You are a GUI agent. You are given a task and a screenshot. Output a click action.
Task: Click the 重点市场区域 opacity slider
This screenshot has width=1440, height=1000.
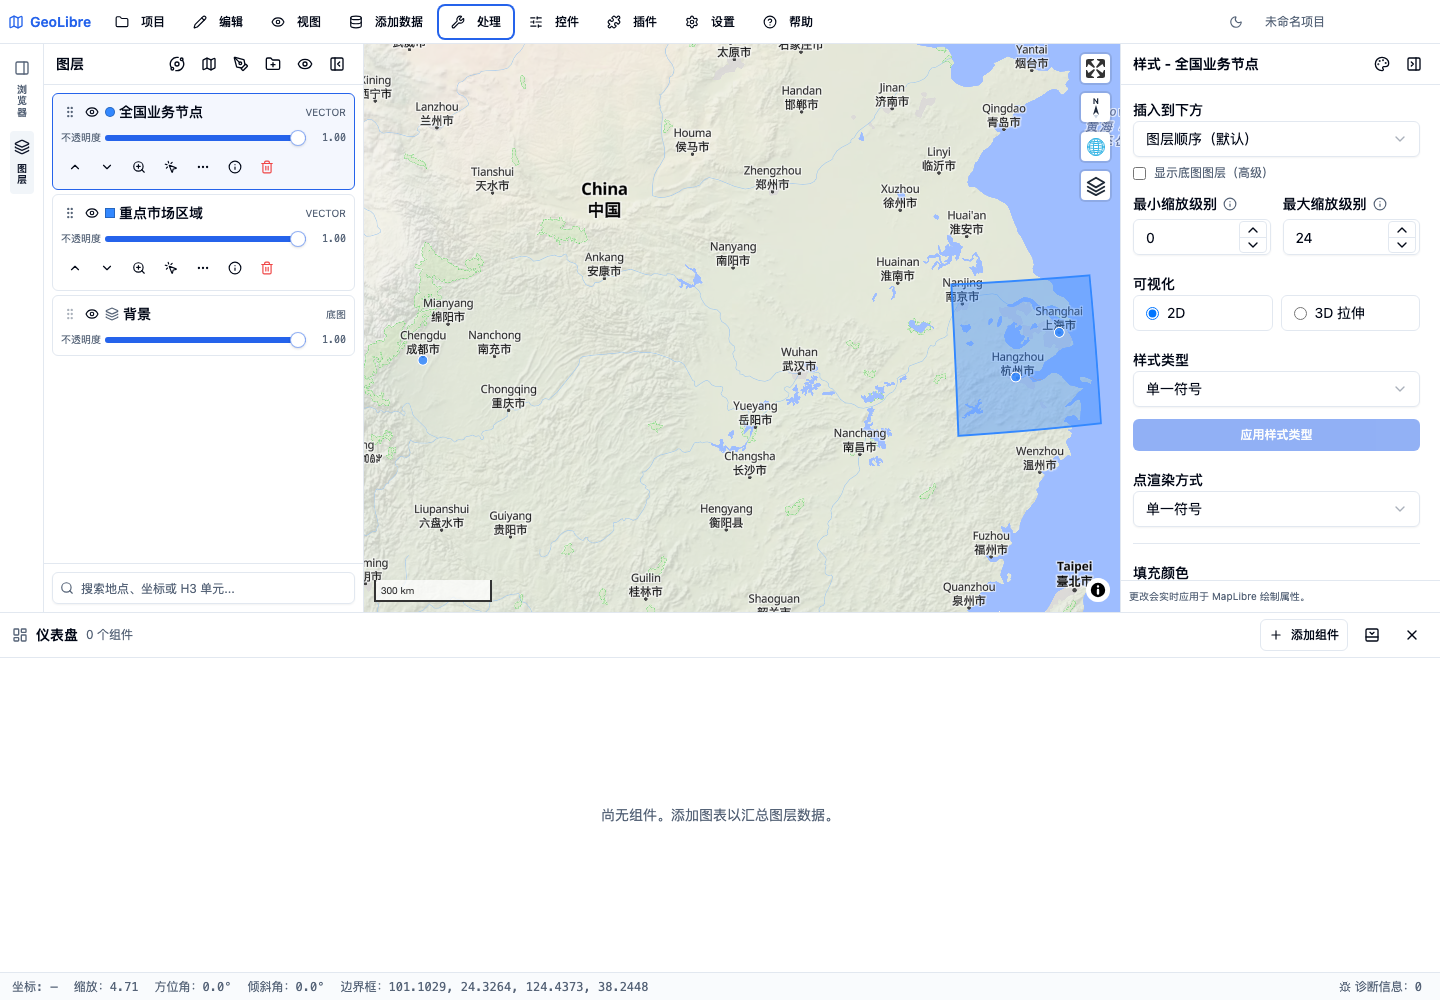205,239
